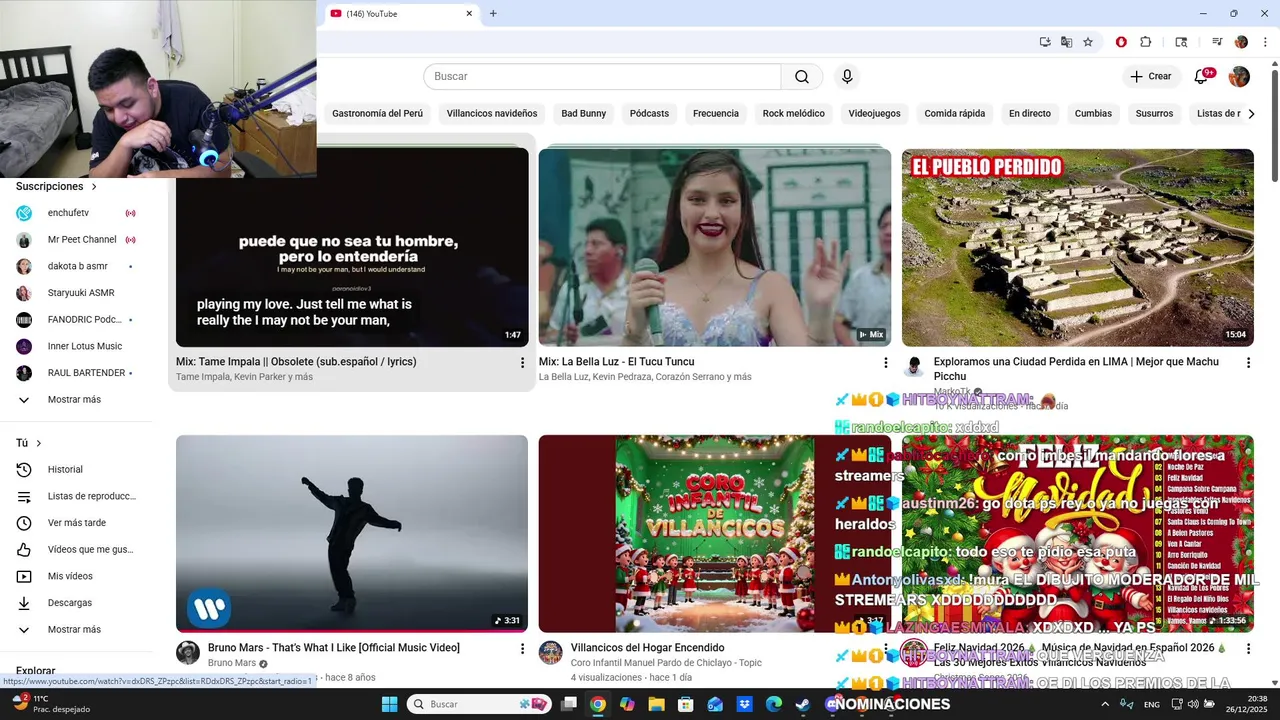The width and height of the screenshot is (1280, 720).
Task: Bookmark this page with the star icon
Action: click(1088, 42)
